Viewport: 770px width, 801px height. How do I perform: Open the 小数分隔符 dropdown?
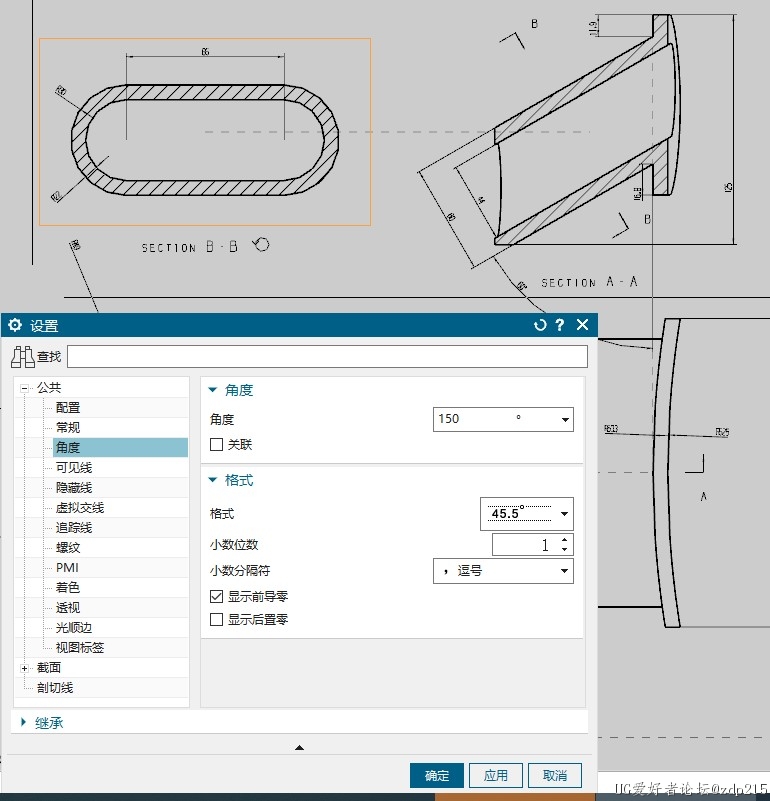coord(503,571)
